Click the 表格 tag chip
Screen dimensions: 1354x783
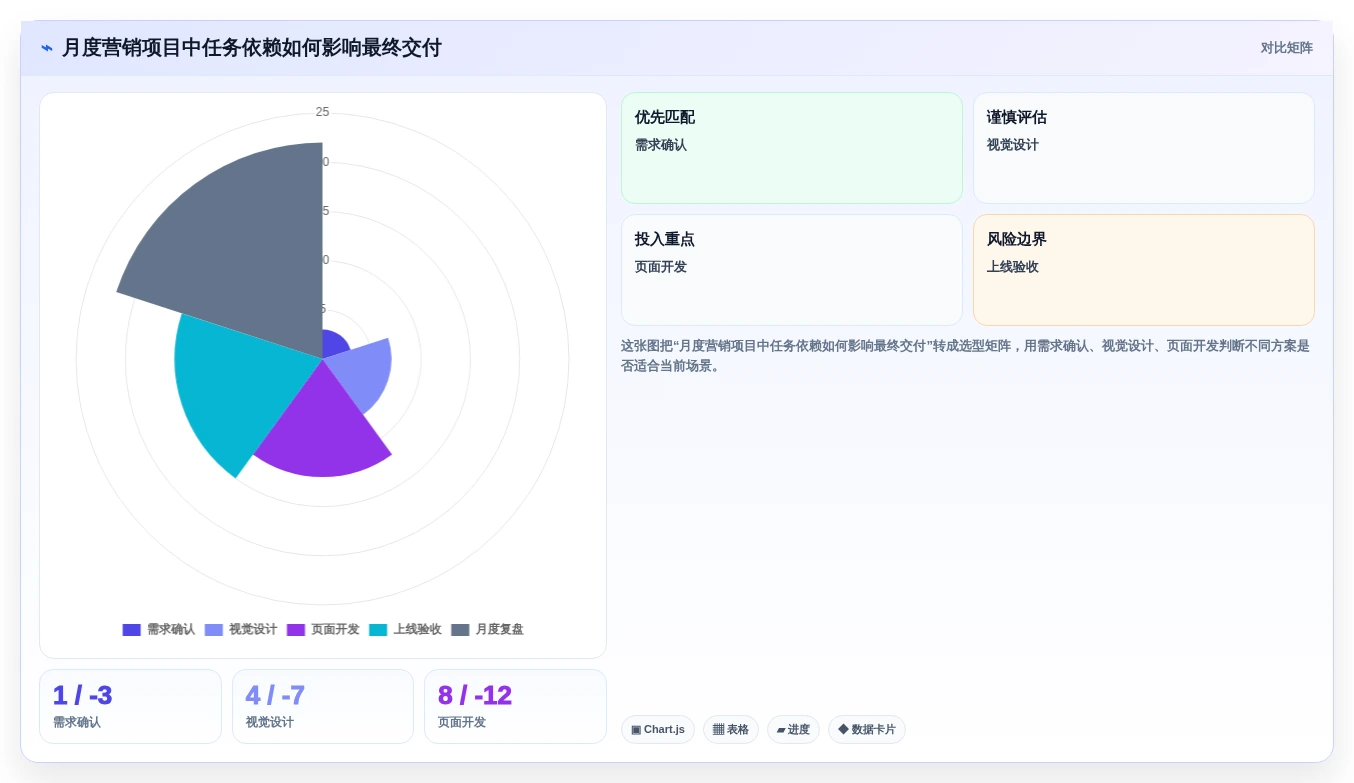coord(731,730)
